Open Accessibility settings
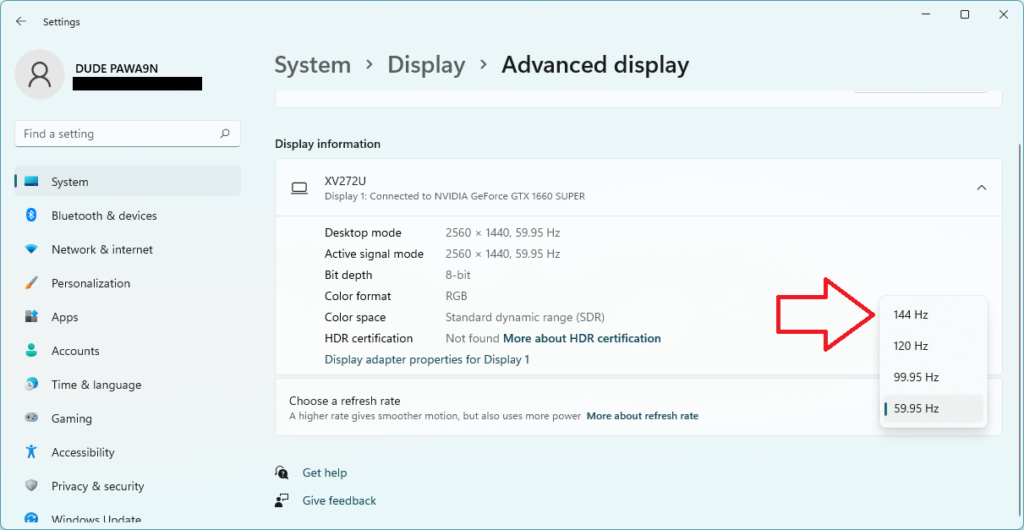The height and width of the screenshot is (530, 1024). (x=83, y=453)
